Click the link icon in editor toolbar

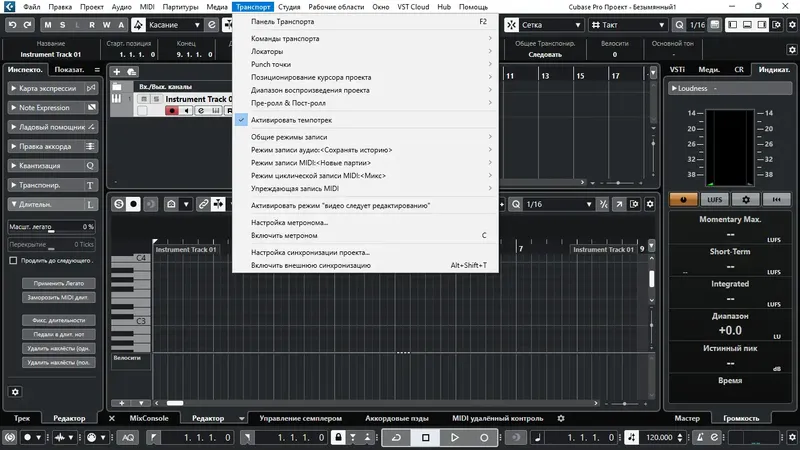click(x=203, y=204)
